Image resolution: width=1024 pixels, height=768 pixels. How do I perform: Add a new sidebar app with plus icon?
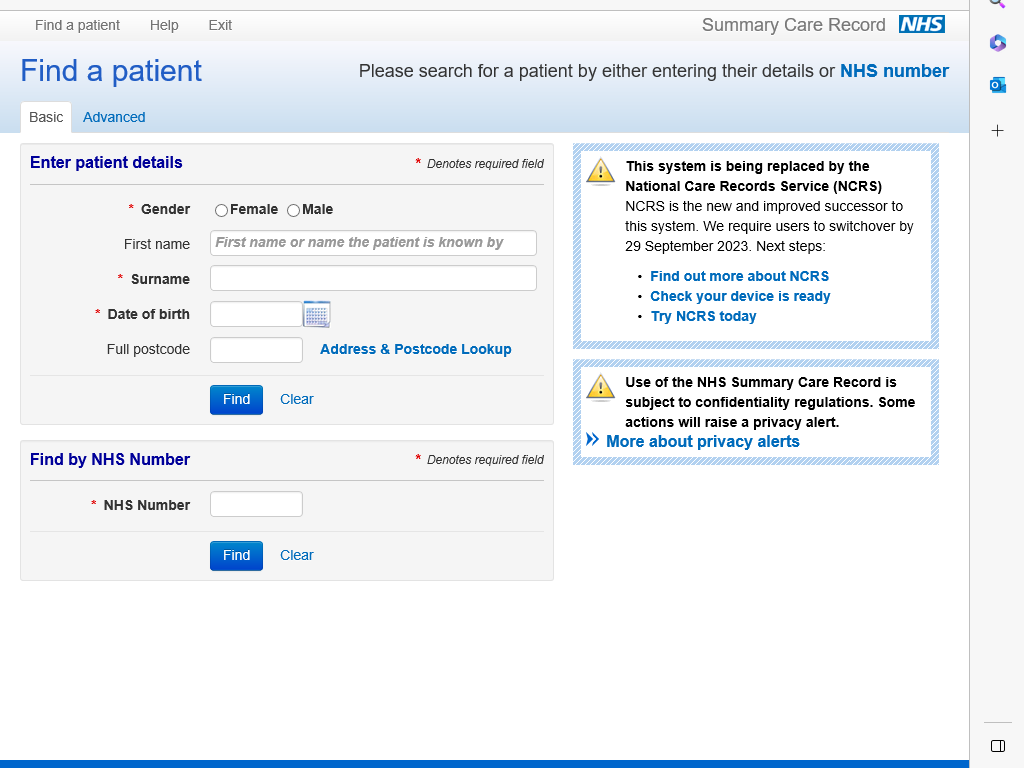pos(997,131)
